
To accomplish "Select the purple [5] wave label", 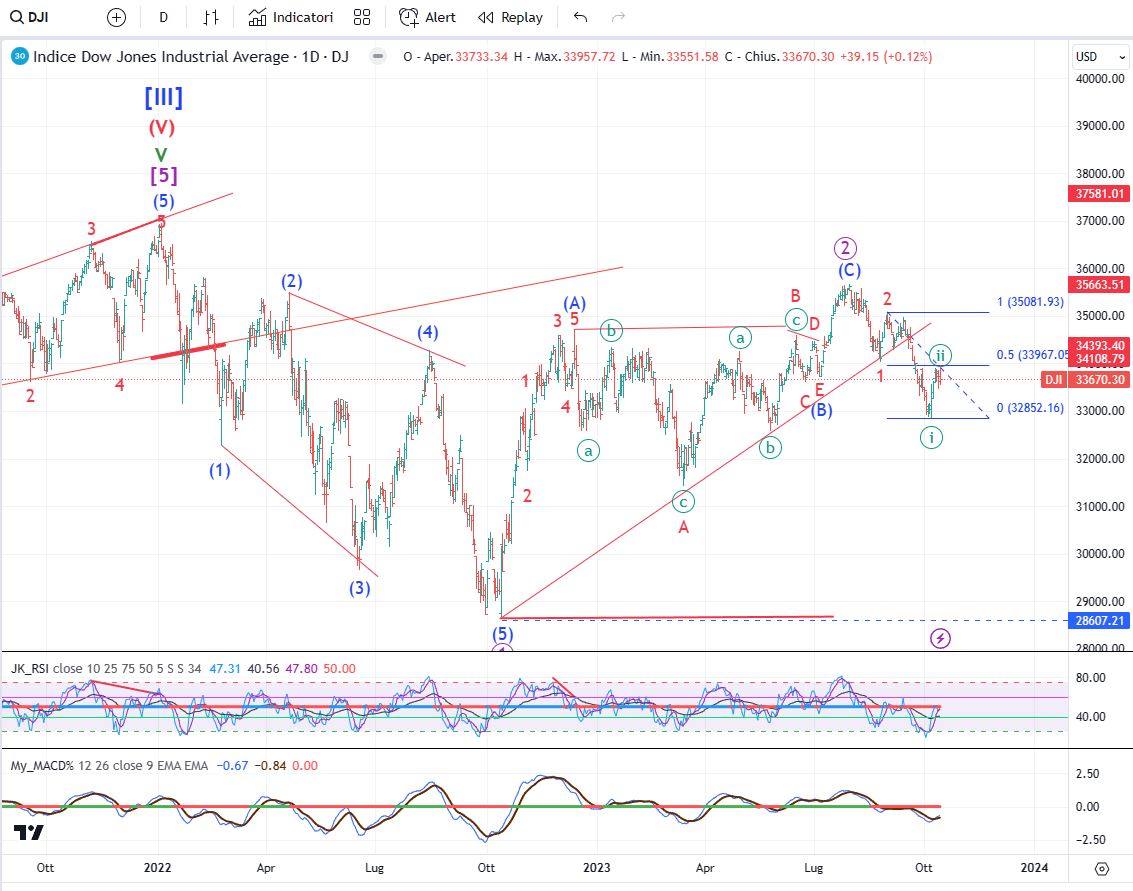I will [163, 175].
